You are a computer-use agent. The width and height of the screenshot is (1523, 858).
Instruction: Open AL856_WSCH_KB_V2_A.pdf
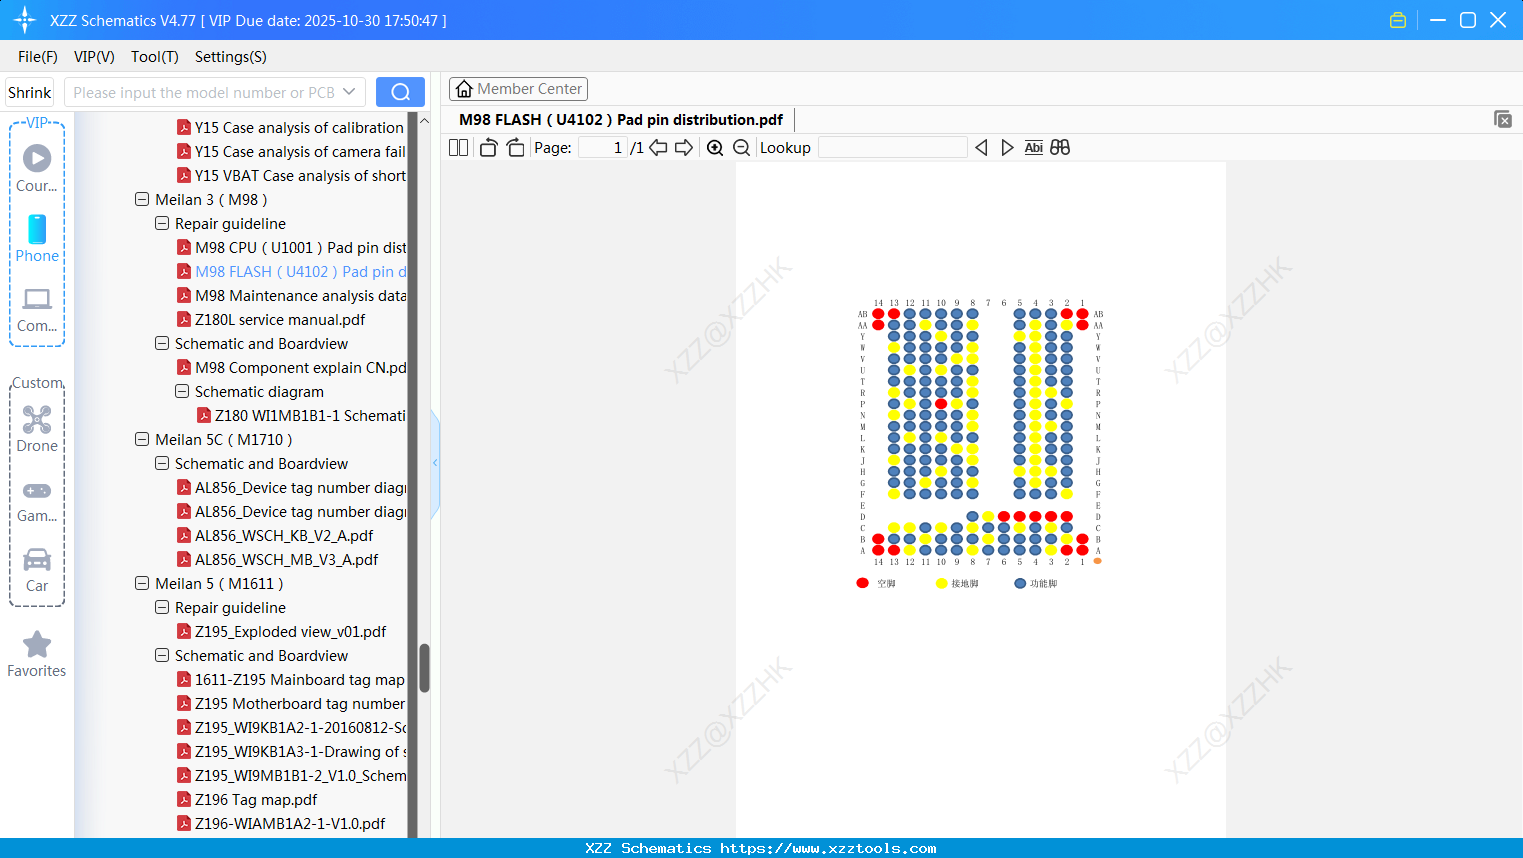click(x=275, y=536)
